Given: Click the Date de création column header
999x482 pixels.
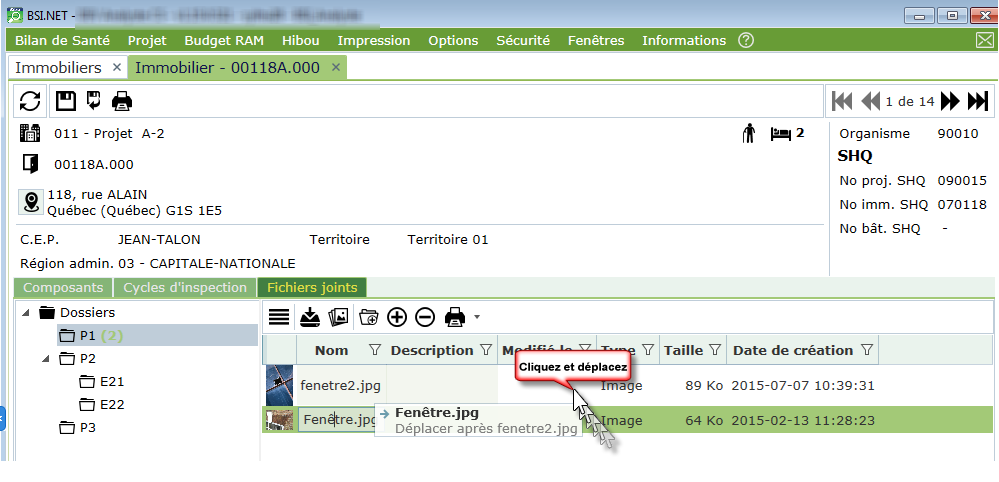Looking at the screenshot, I should click(792, 350).
